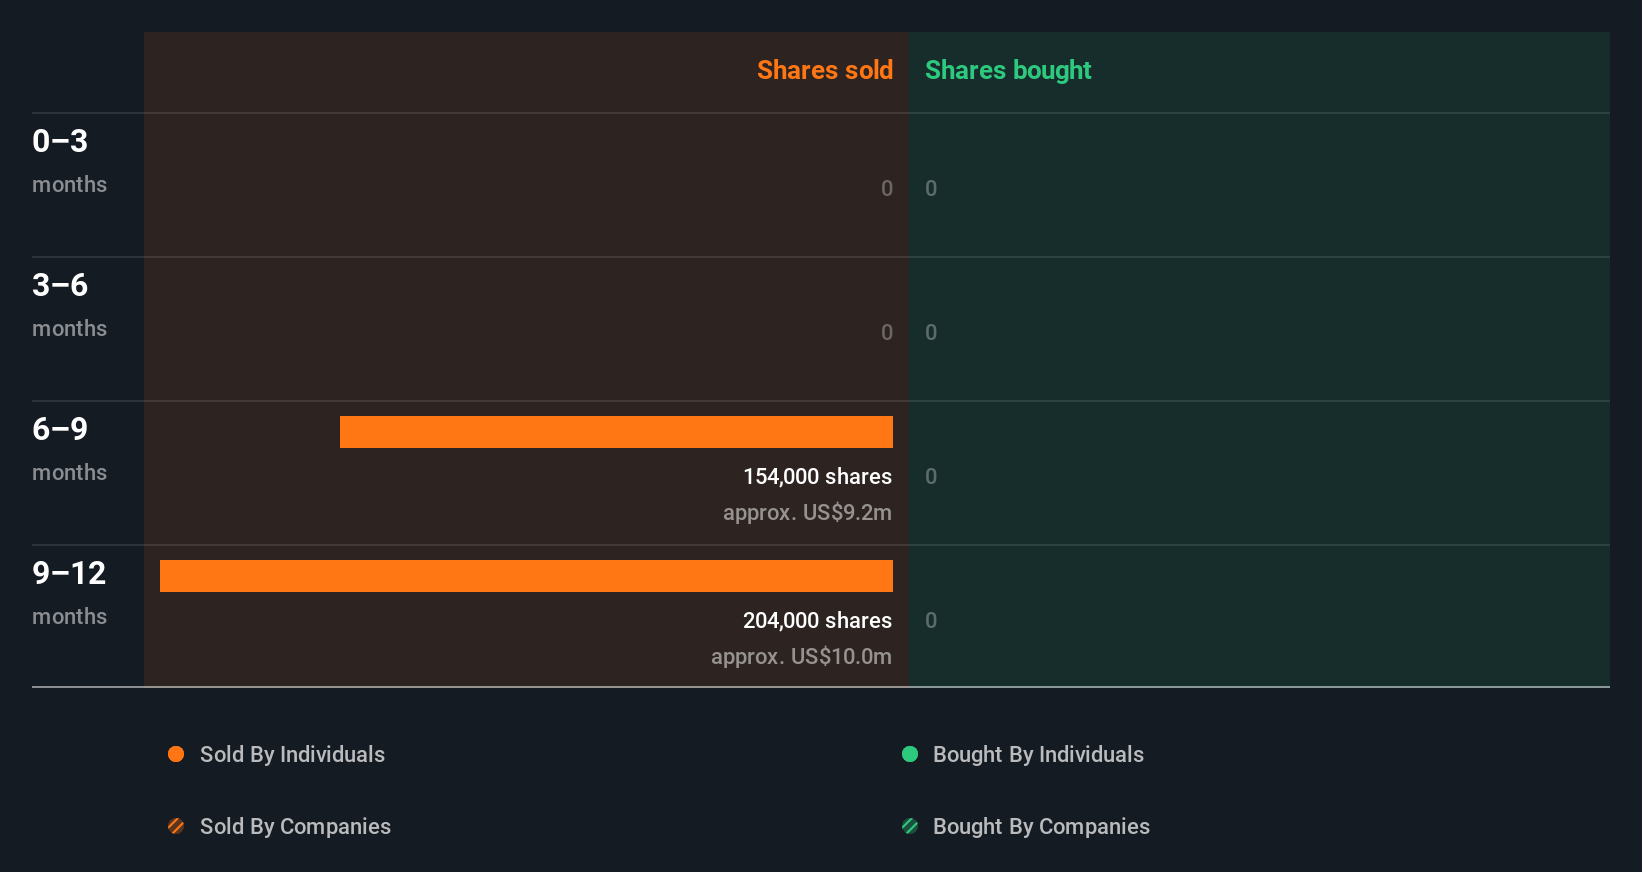The width and height of the screenshot is (1642, 872).
Task: Toggle the Sold By Companies legend label
Action: (295, 826)
